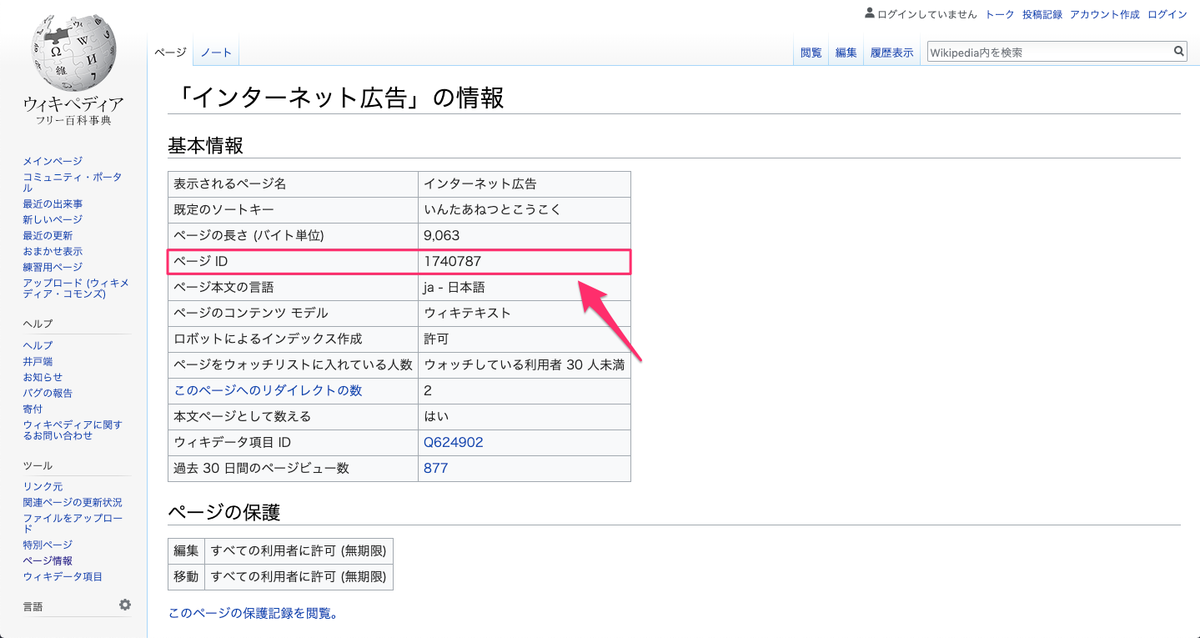The height and width of the screenshot is (638, 1200).
Task: Open コミュニティ・ポータル sidebar link
Action: click(x=72, y=182)
